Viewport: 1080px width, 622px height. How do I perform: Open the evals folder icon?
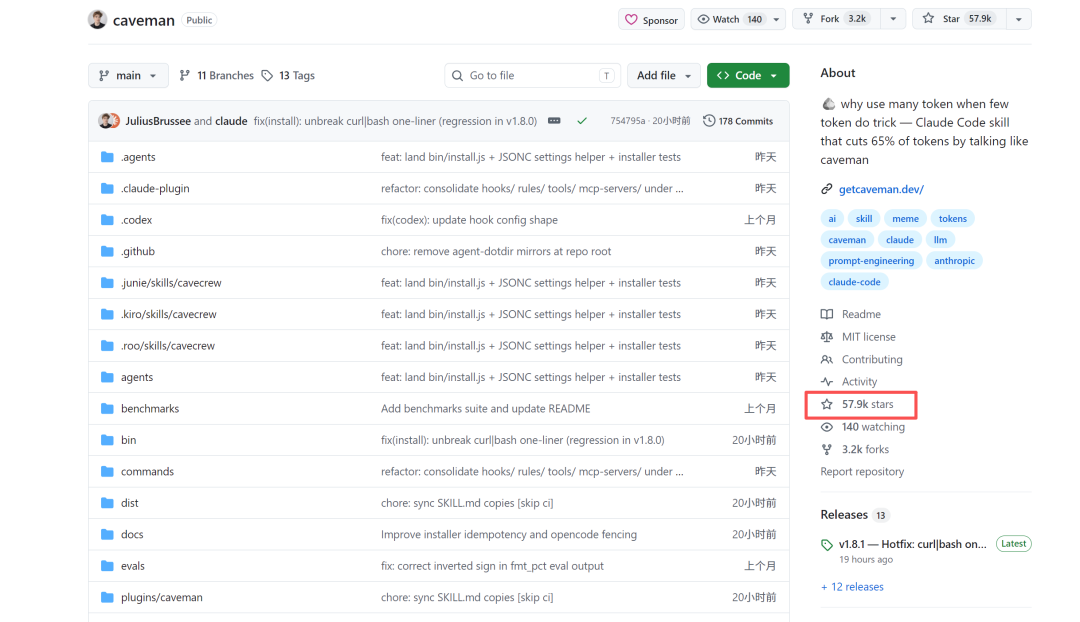107,566
